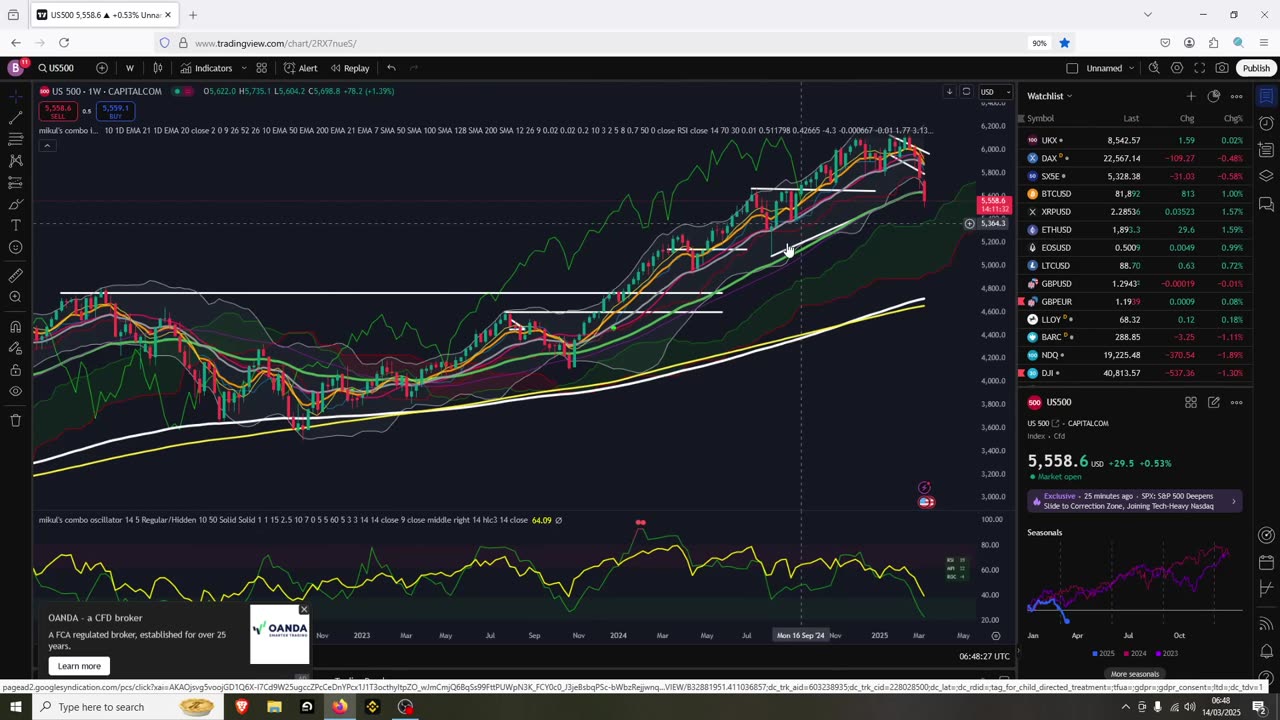Click the blue BUY 5,559.1 button
The width and height of the screenshot is (1280, 720).
coord(115,110)
